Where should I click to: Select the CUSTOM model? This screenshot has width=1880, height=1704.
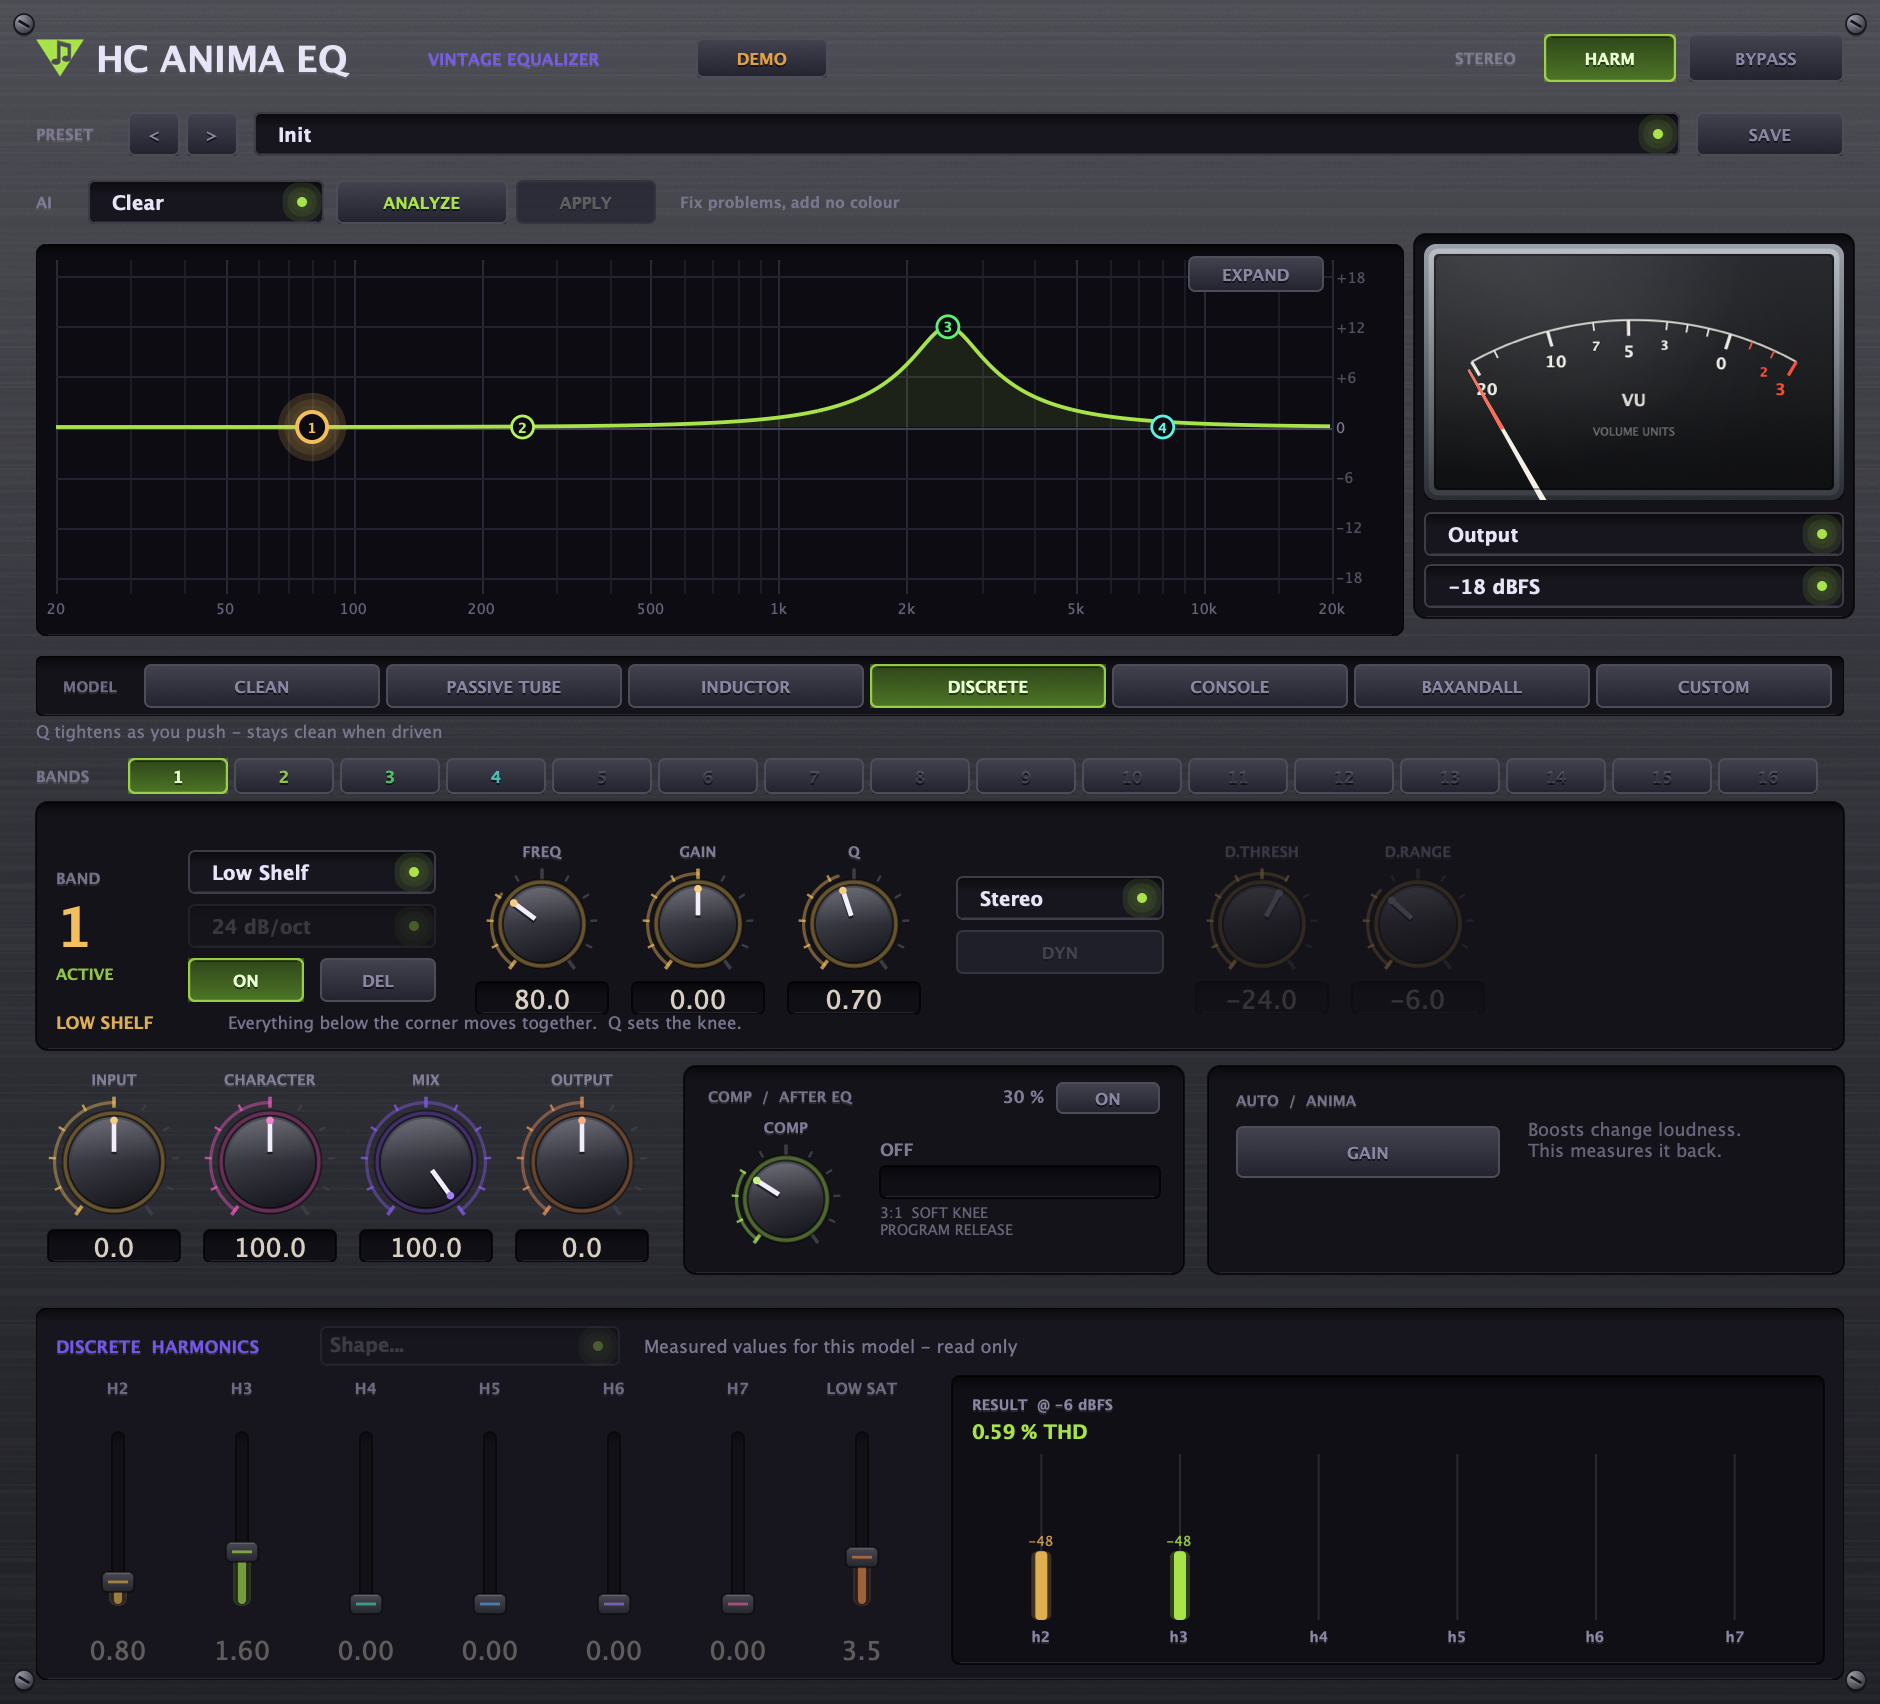1714,687
